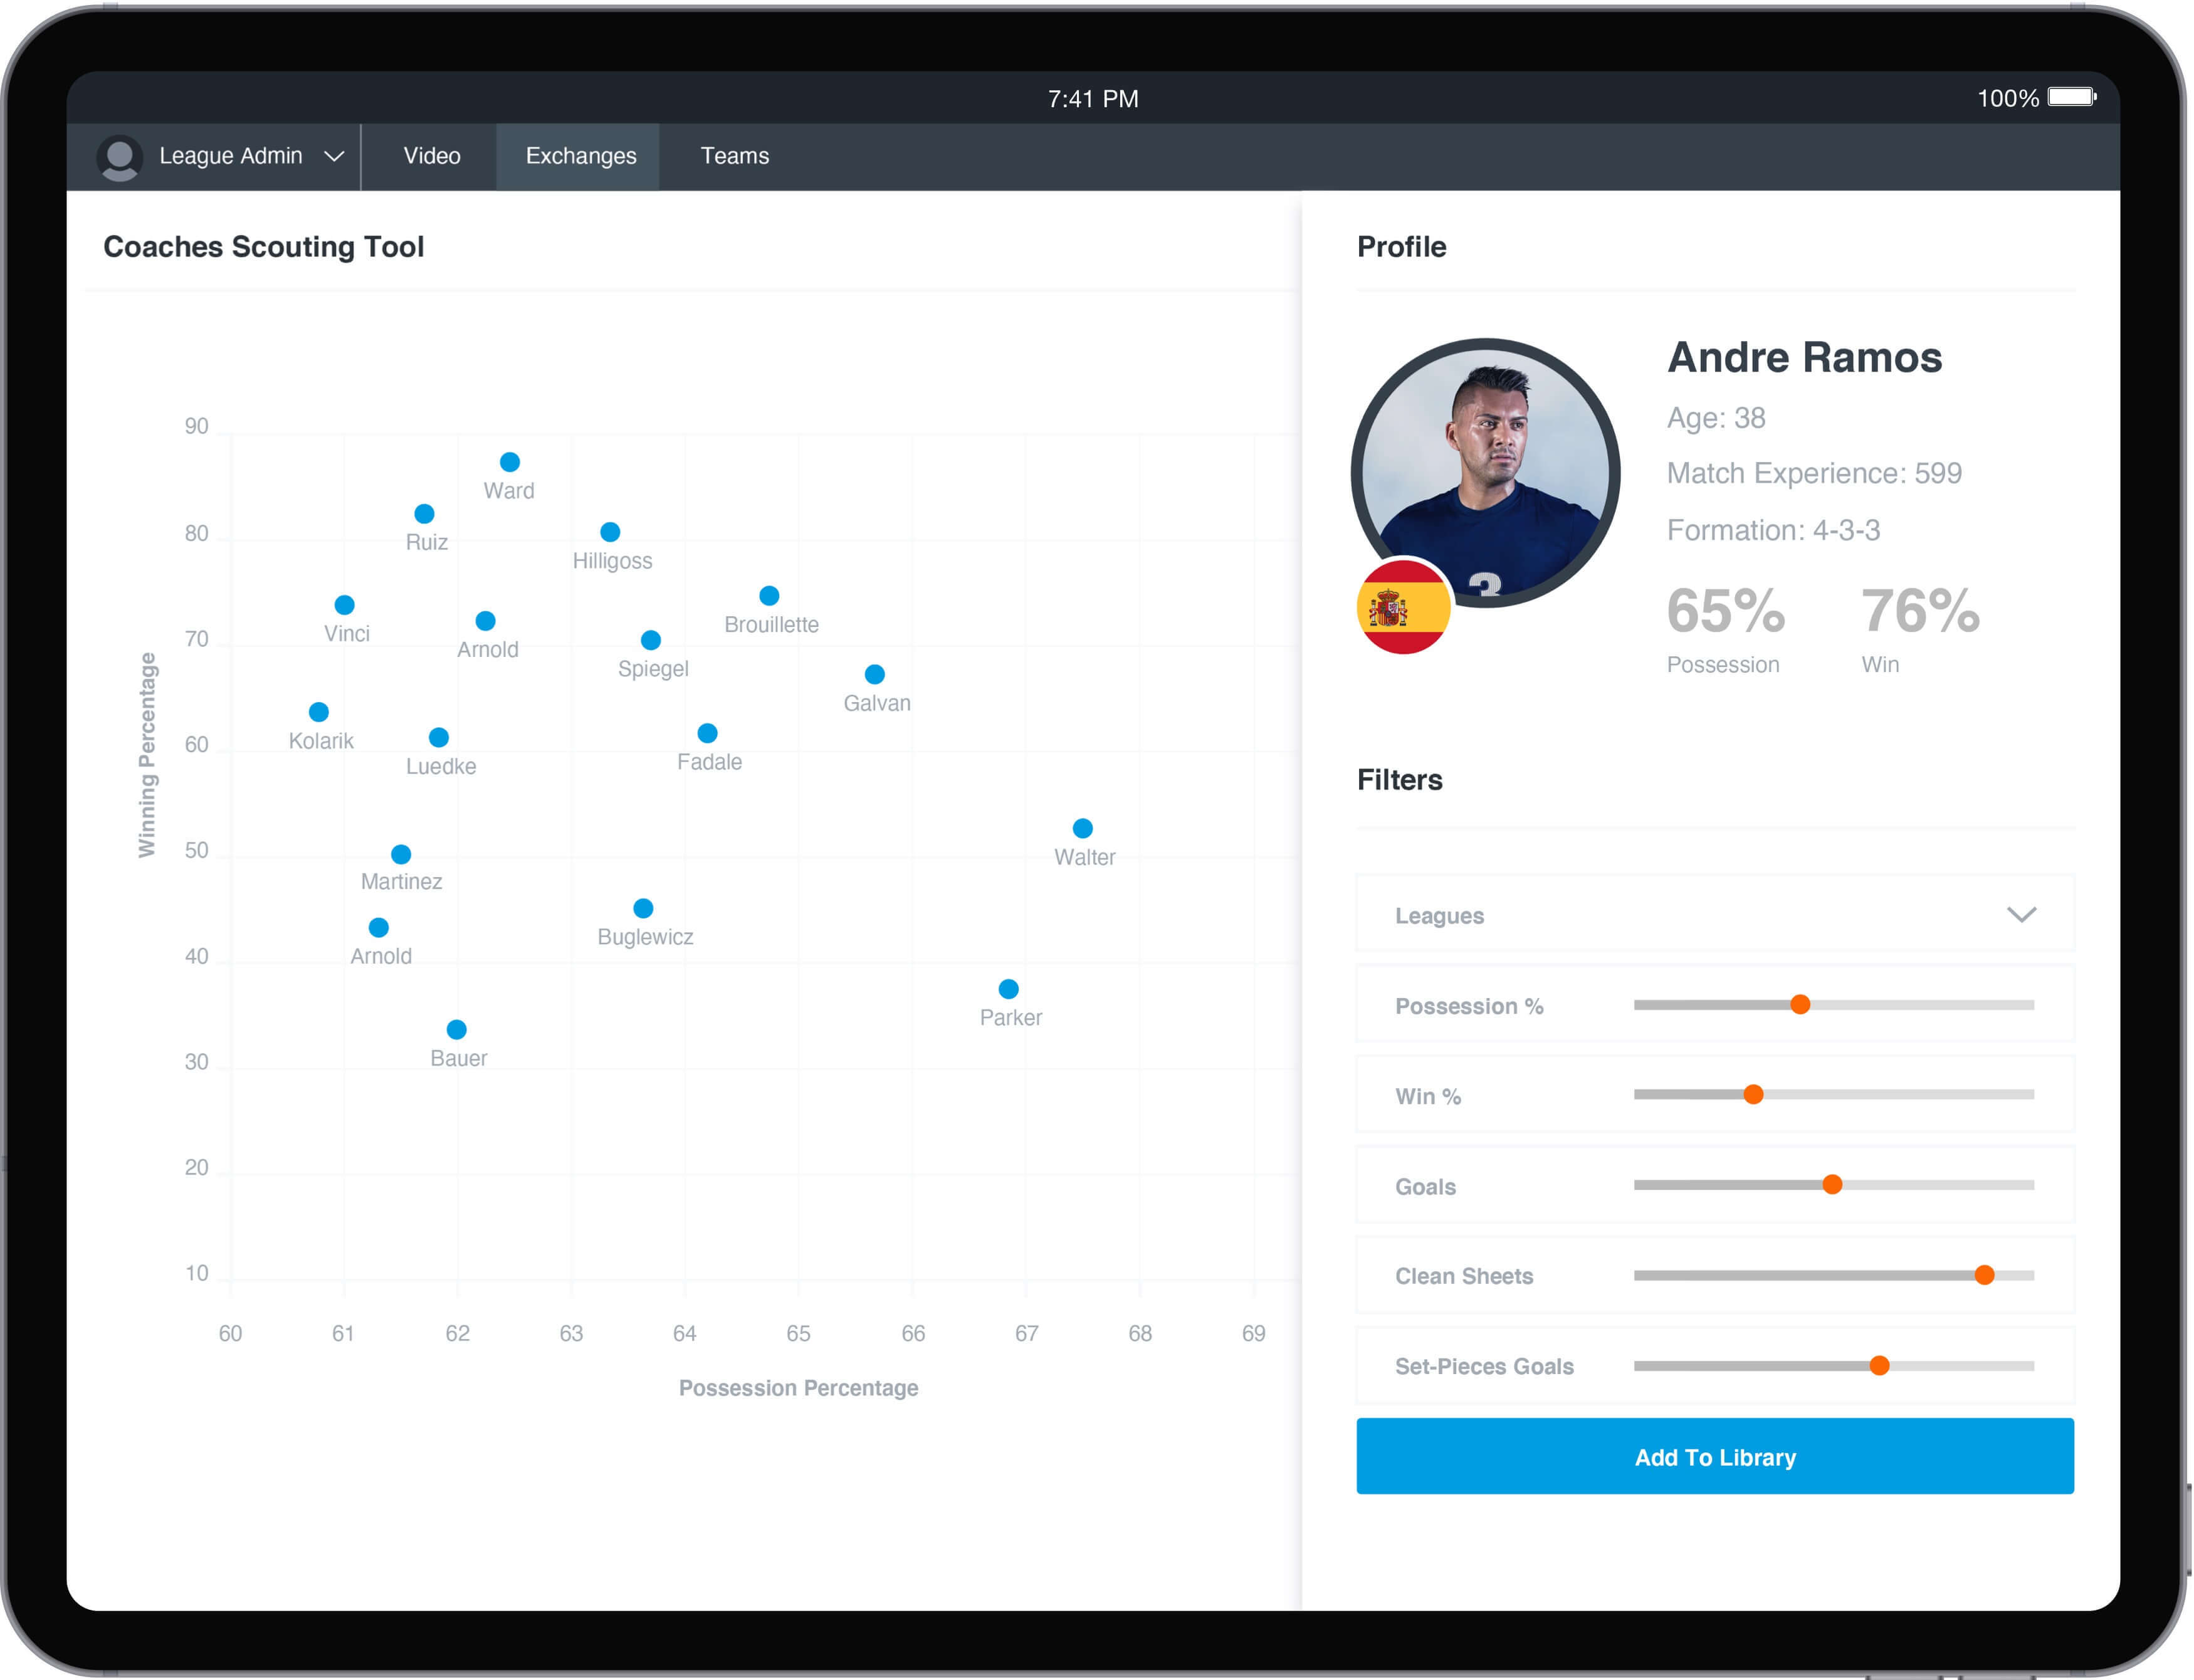The image size is (2194, 1680).
Task: Click the Add To Library button
Action: [1714, 1457]
